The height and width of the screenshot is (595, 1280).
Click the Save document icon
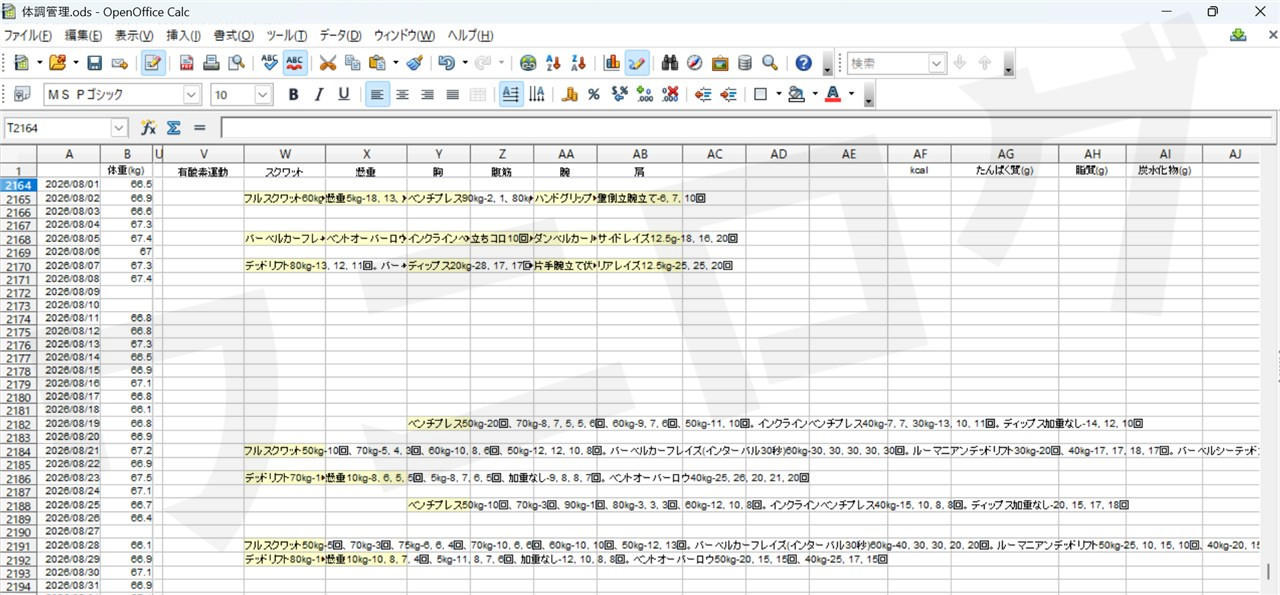[x=94, y=63]
